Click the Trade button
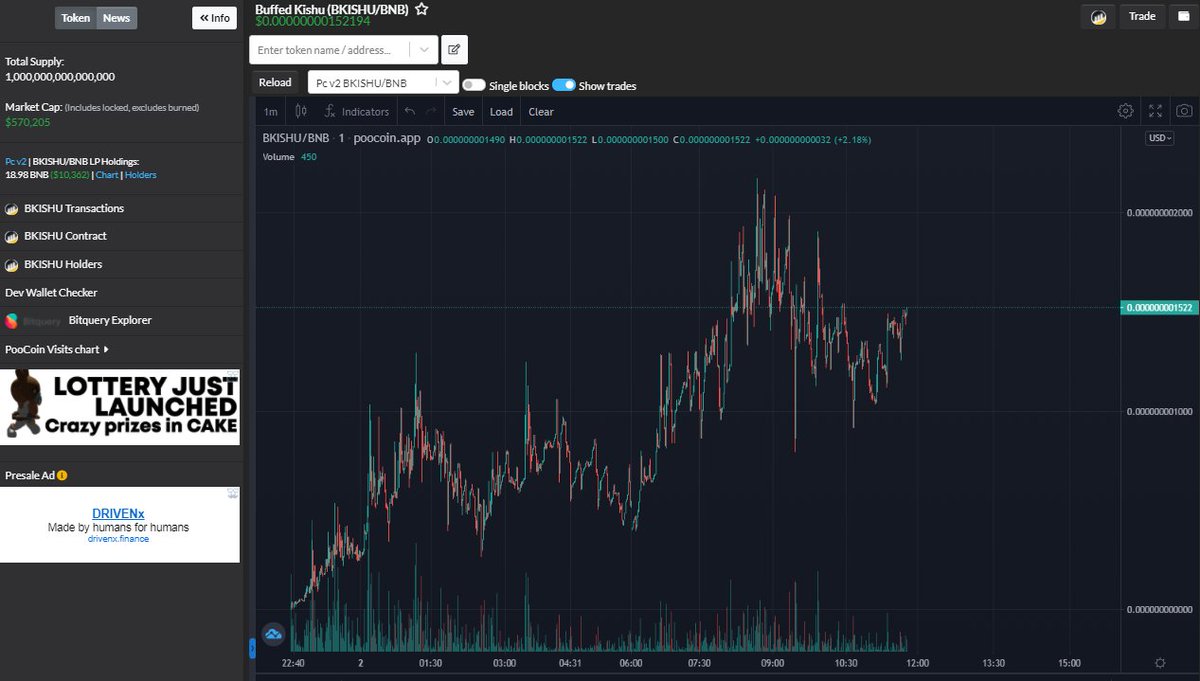 1141,16
